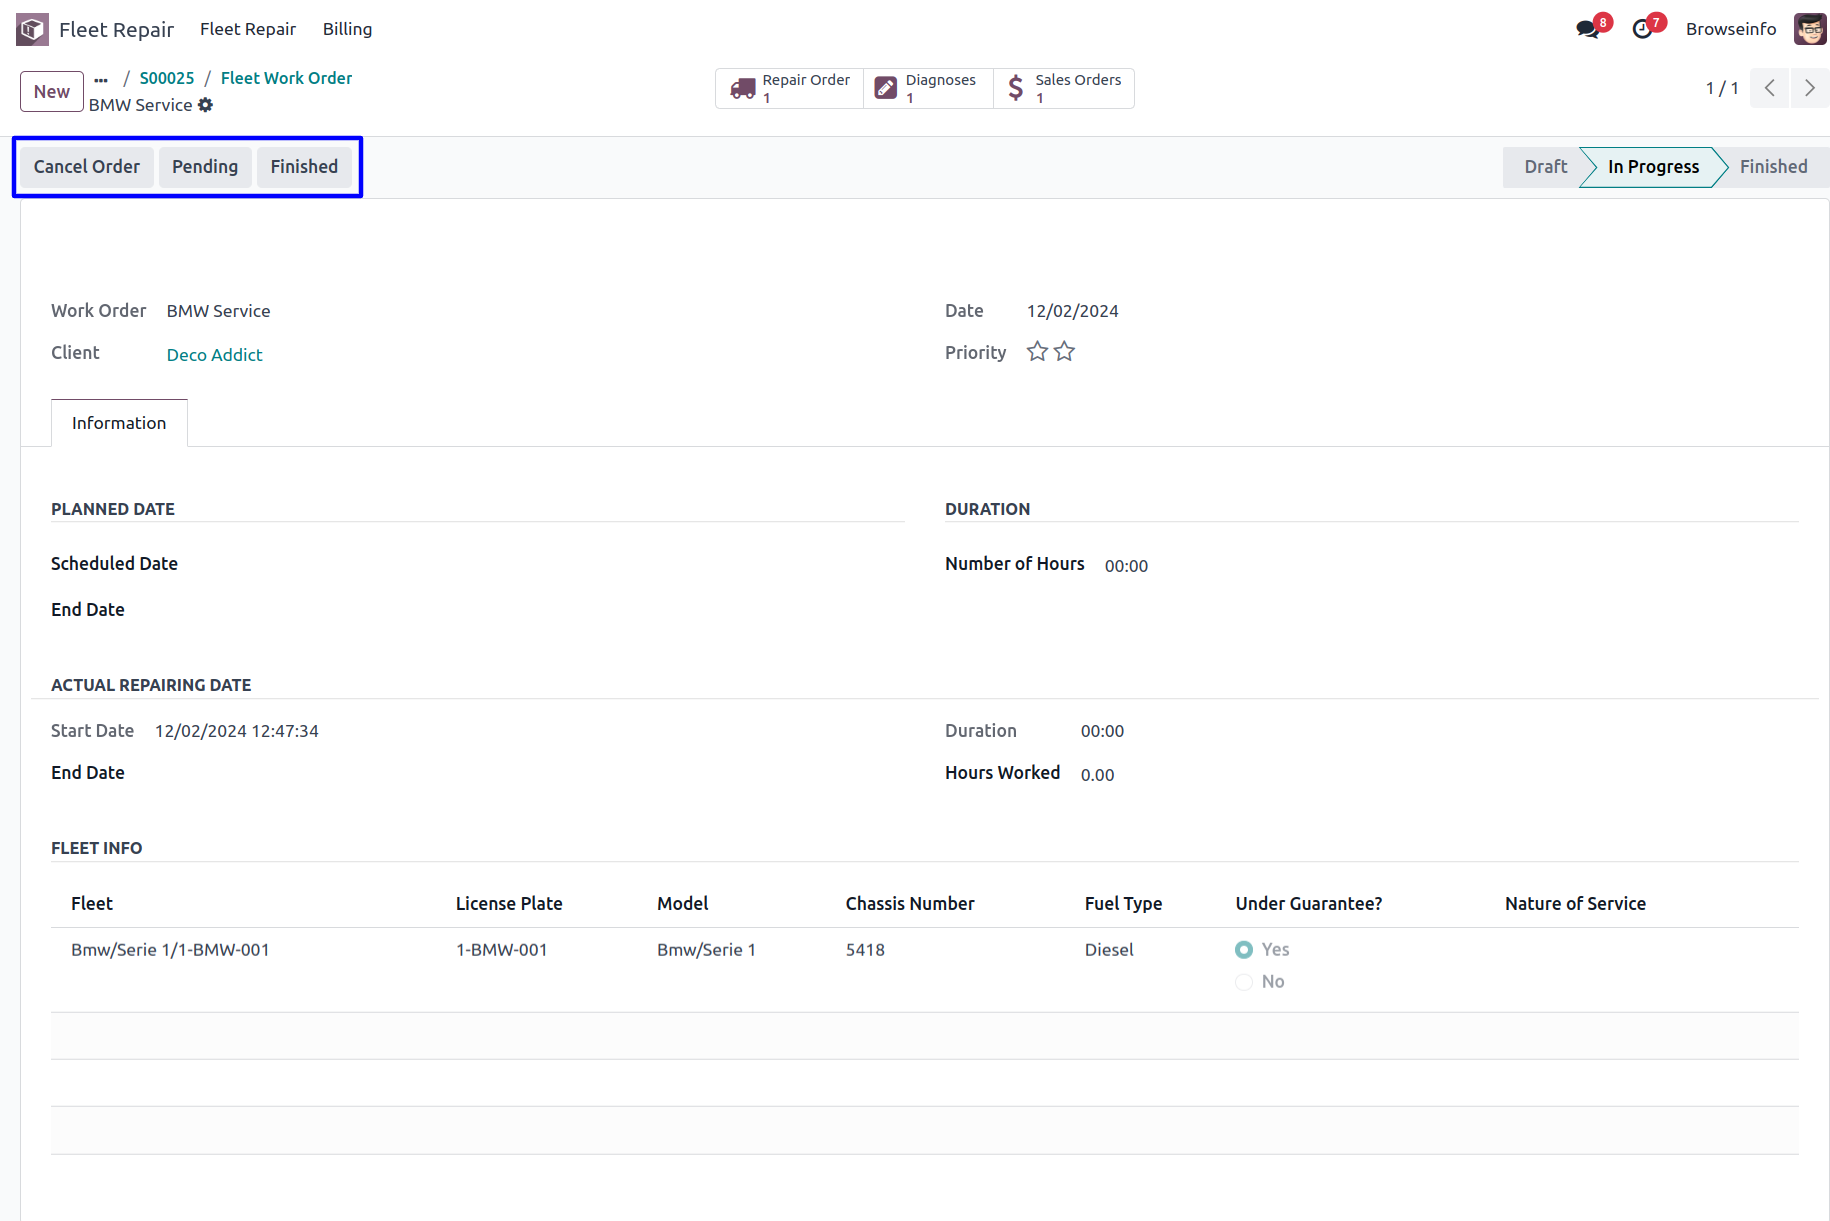Set priority with first star
The height and width of the screenshot is (1221, 1830).
[x=1037, y=352]
